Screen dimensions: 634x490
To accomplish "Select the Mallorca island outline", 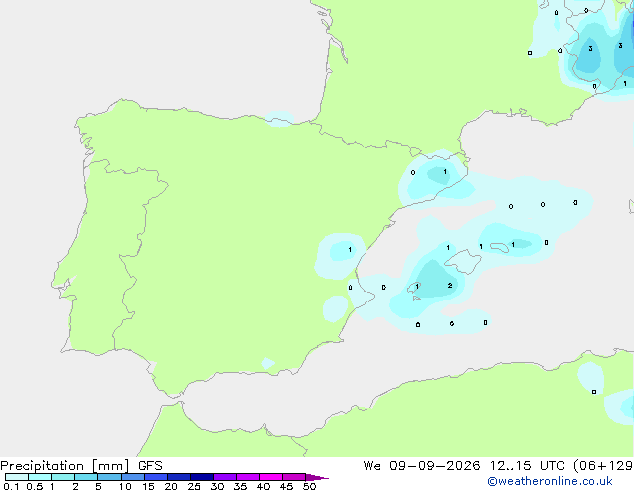I will tap(463, 262).
